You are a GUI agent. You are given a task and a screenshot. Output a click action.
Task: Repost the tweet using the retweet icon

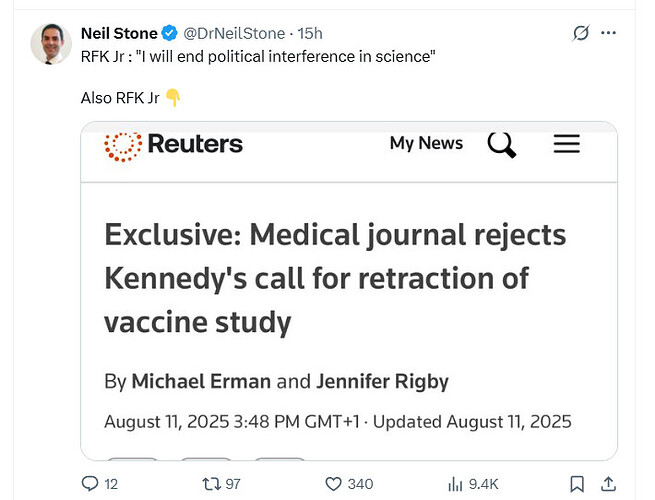pos(211,483)
